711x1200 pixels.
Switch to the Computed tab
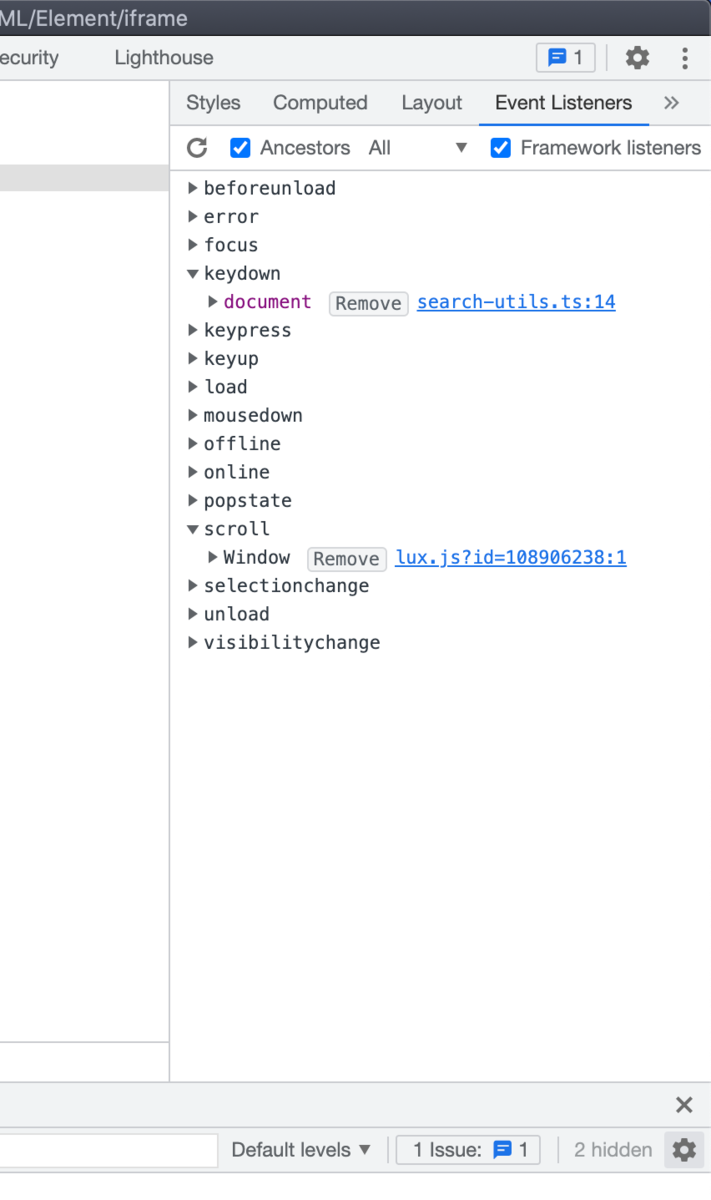(320, 103)
